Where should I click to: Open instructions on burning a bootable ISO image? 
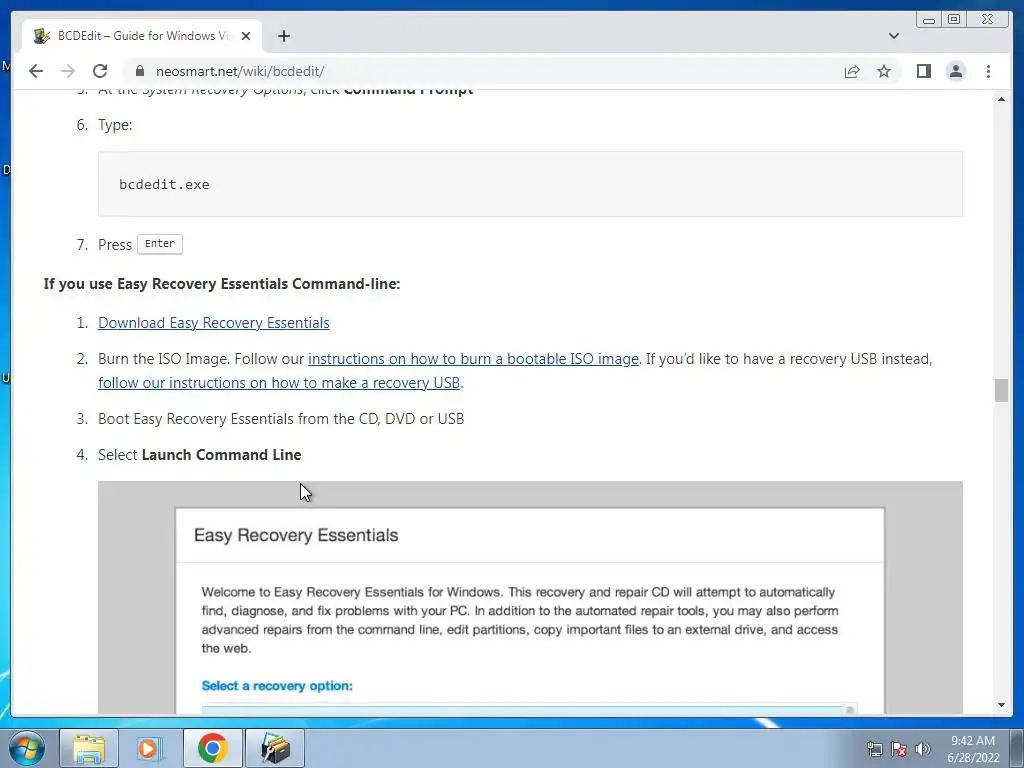pyautogui.click(x=473, y=359)
